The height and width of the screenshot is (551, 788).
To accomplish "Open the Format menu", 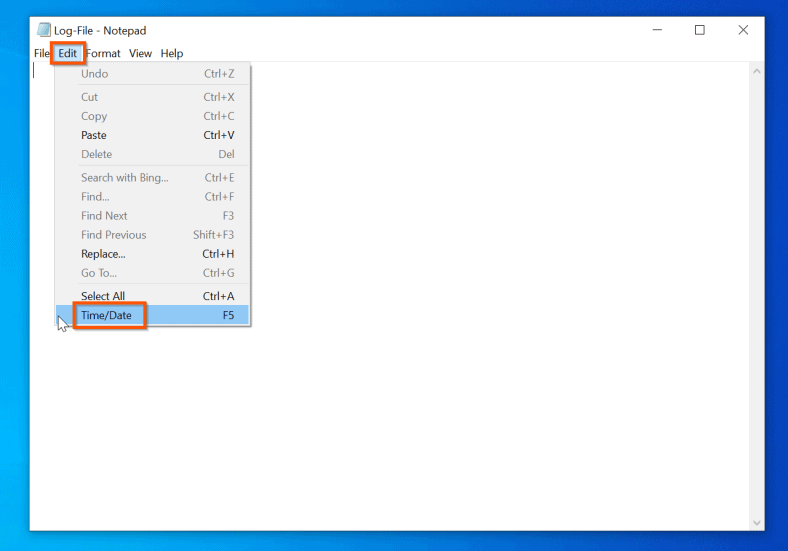I will coord(103,53).
